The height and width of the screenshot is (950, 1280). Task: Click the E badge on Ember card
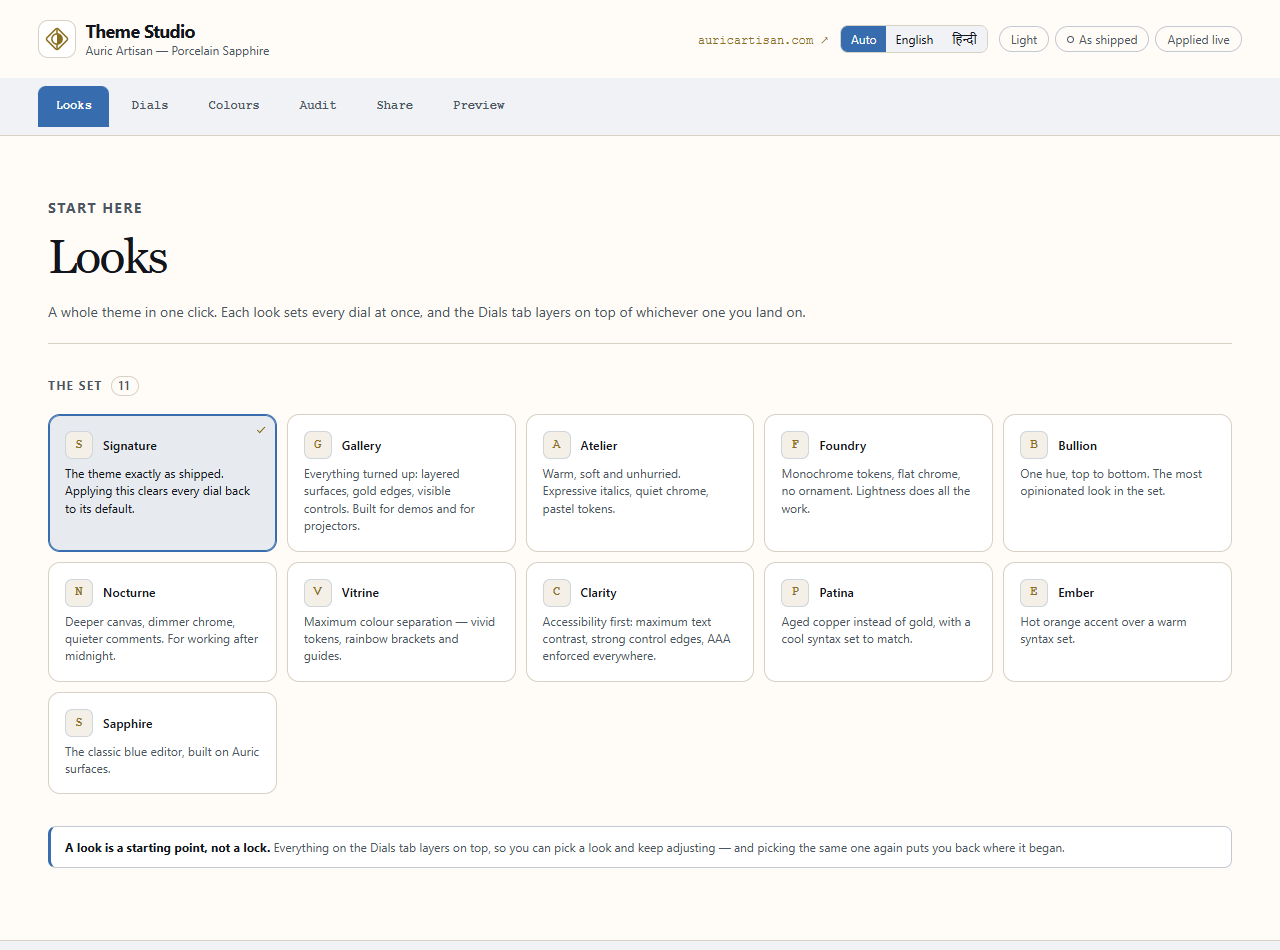[1034, 592]
